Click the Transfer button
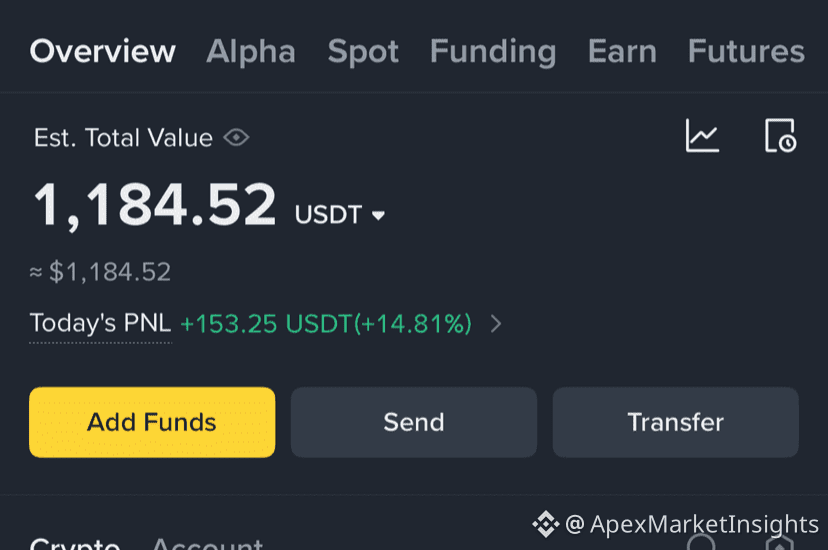The image size is (828, 550). [675, 422]
